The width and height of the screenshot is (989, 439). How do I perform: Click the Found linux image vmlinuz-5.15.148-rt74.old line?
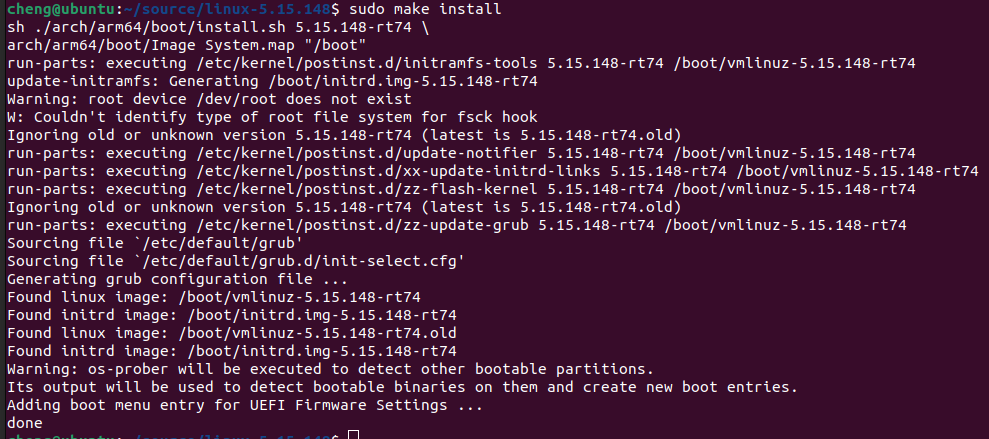(231, 333)
